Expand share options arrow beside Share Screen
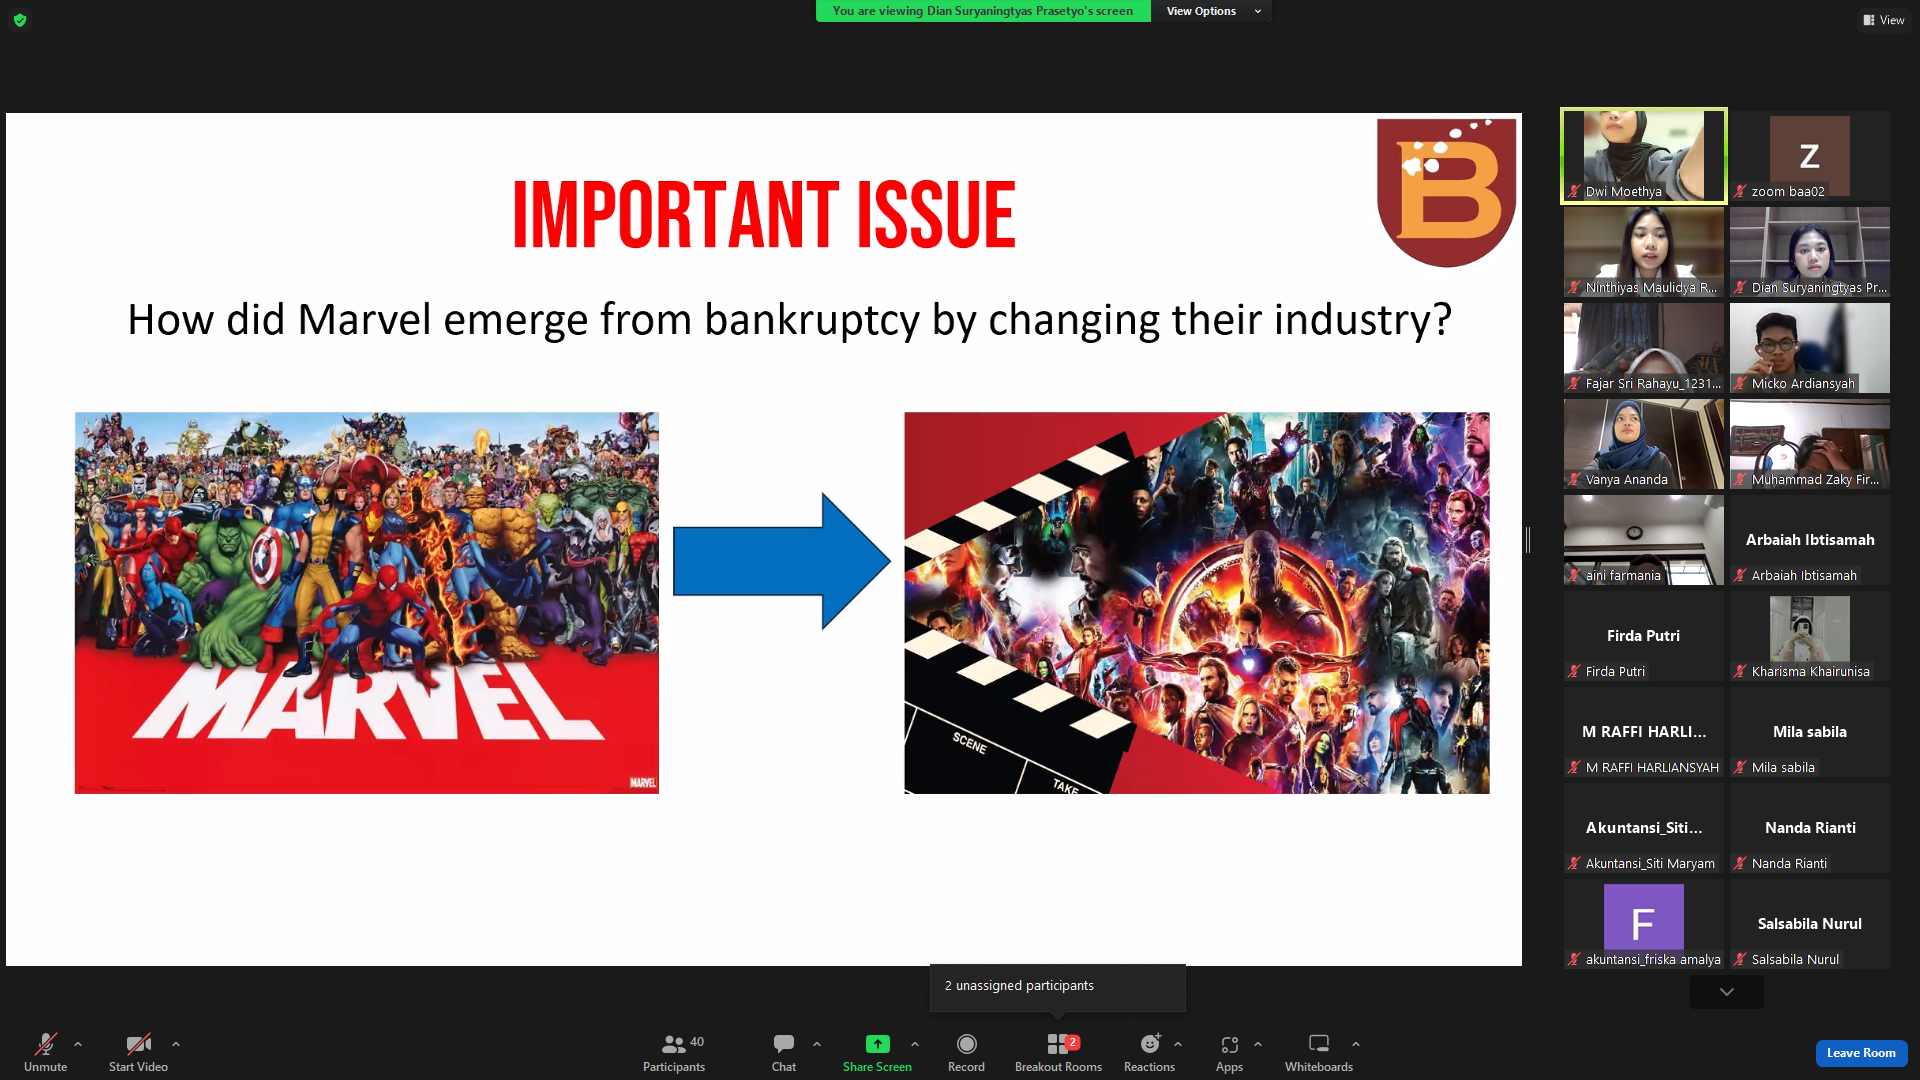 click(x=915, y=1044)
